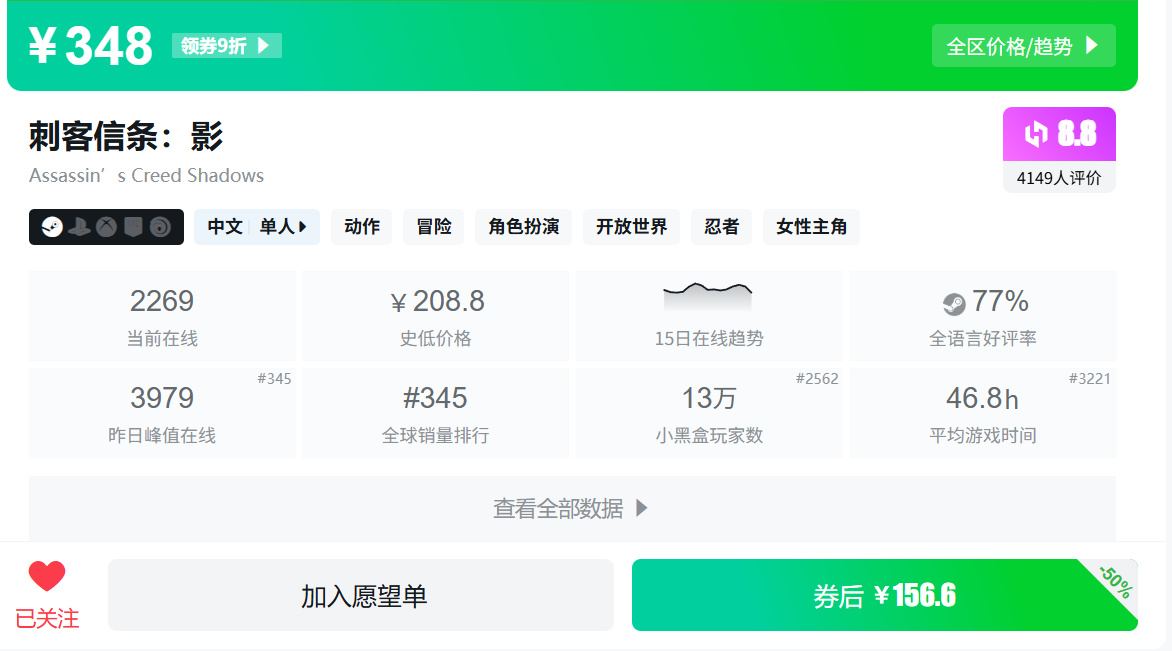Click the #2562 player count rank

(817, 379)
